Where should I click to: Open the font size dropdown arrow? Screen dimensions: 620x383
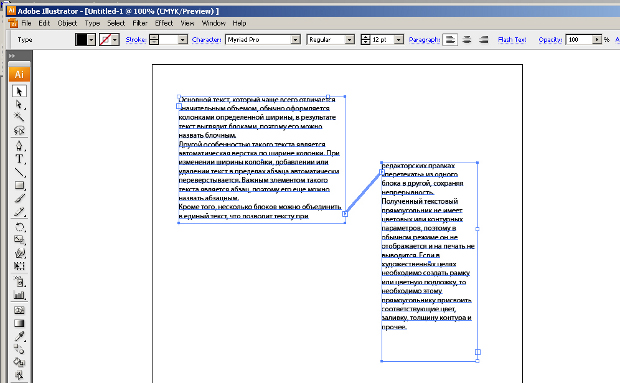[x=399, y=40]
